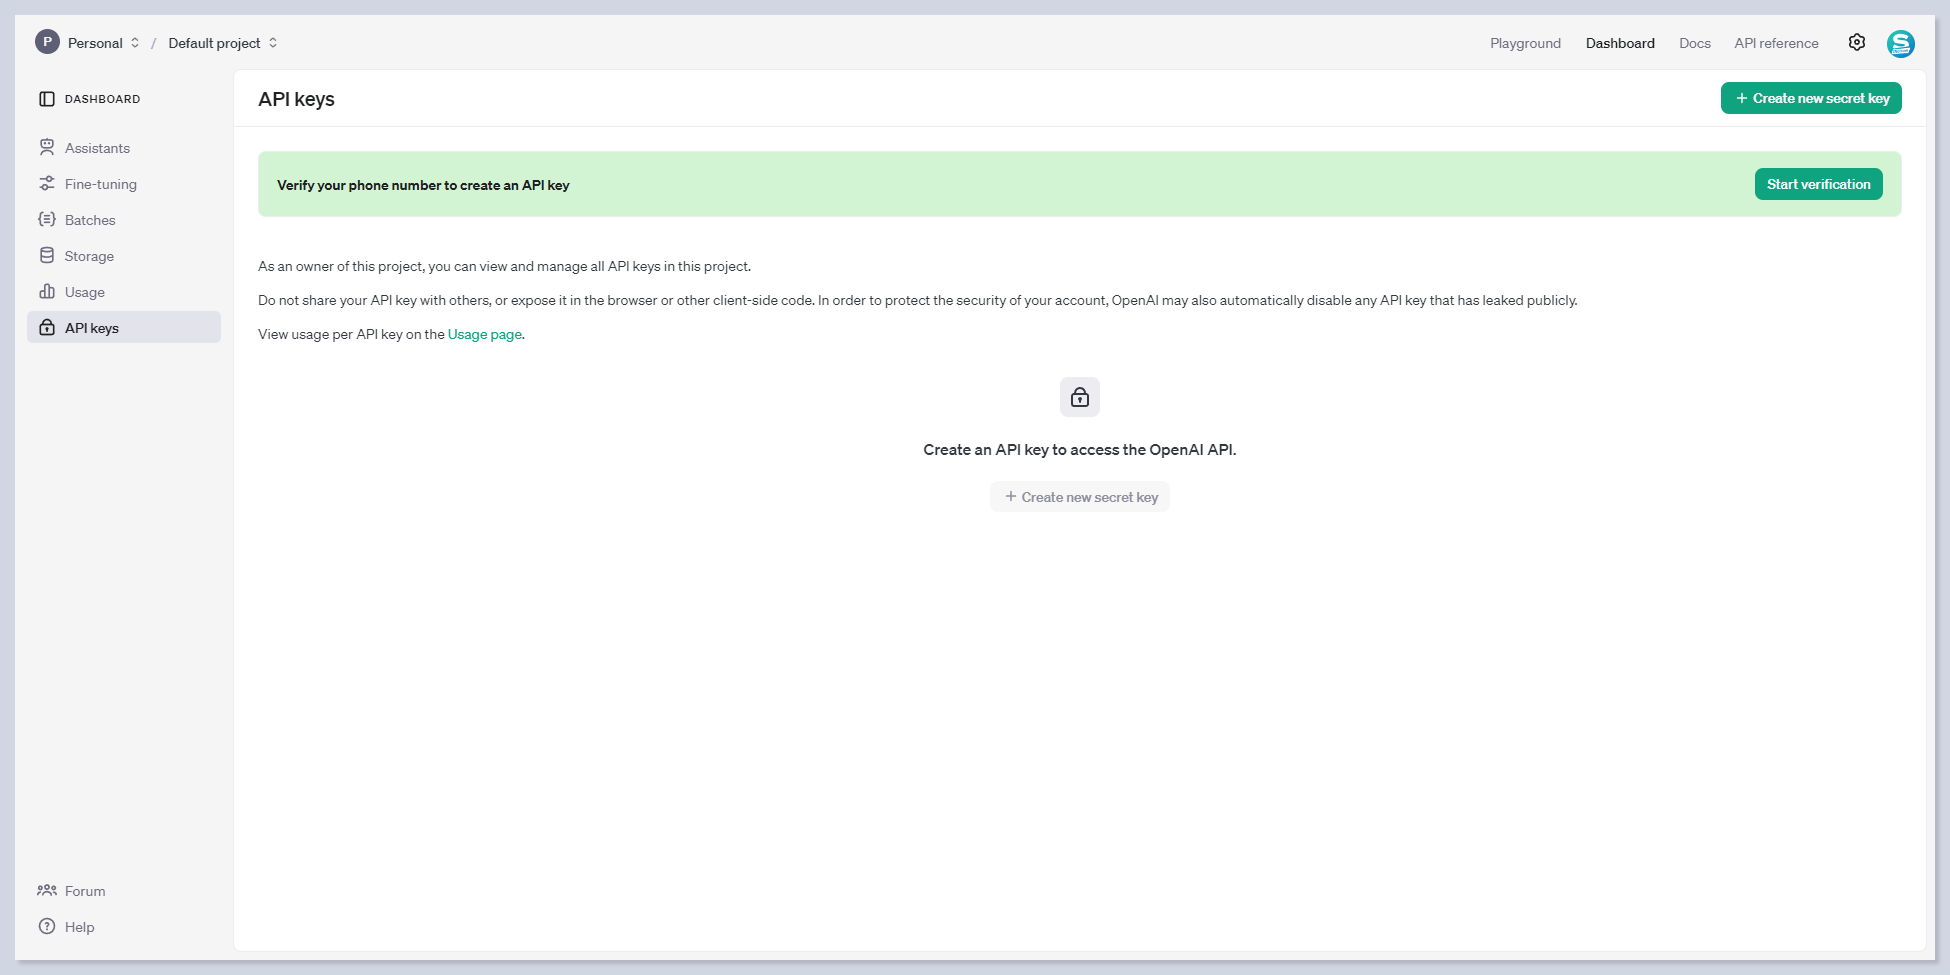Viewport: 1950px width, 975px height.
Task: Click the Usage bar chart icon
Action: [x=47, y=292]
